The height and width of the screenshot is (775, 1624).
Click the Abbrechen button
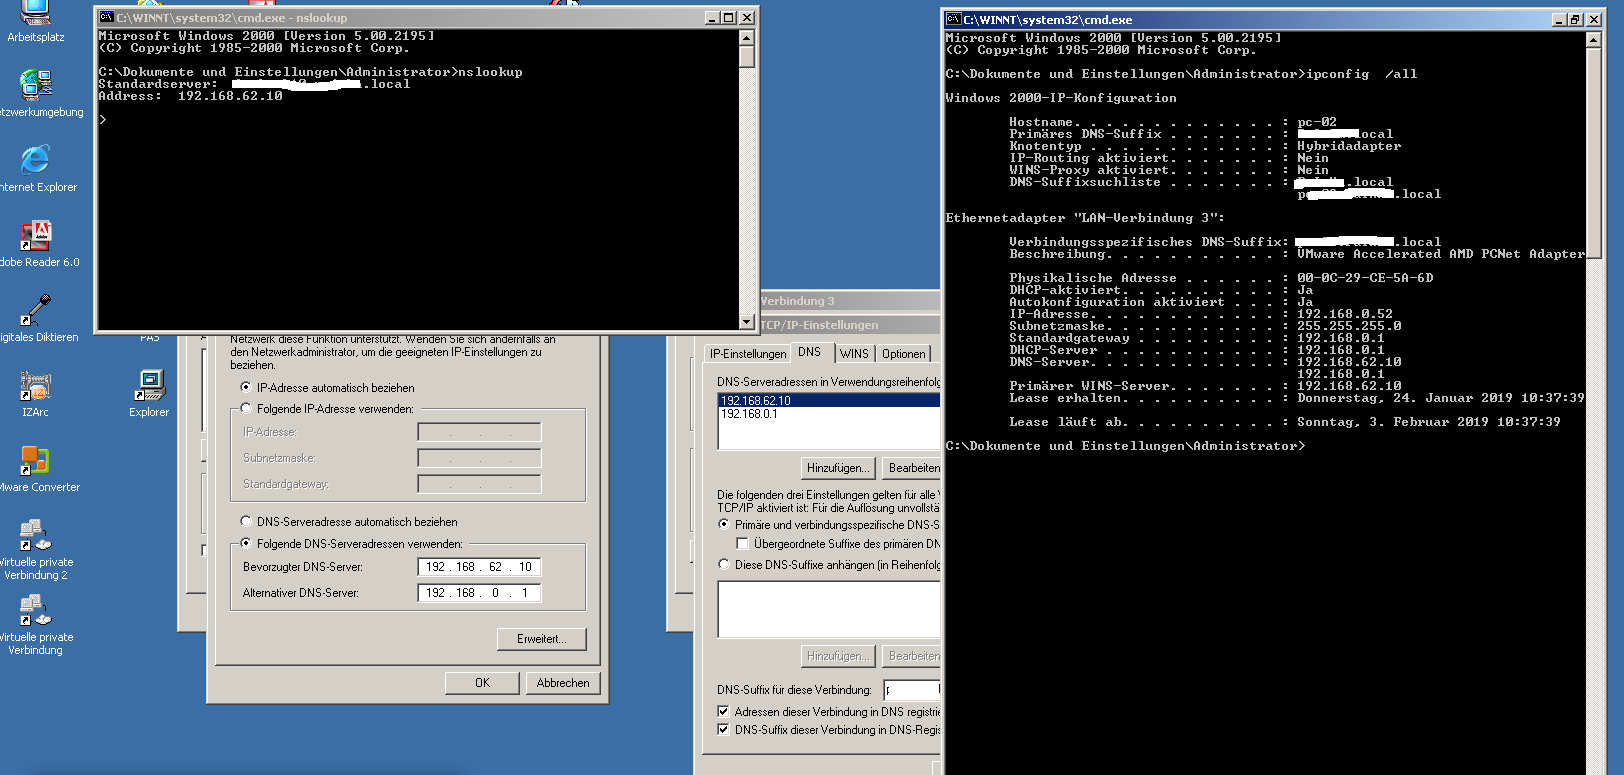pos(563,683)
